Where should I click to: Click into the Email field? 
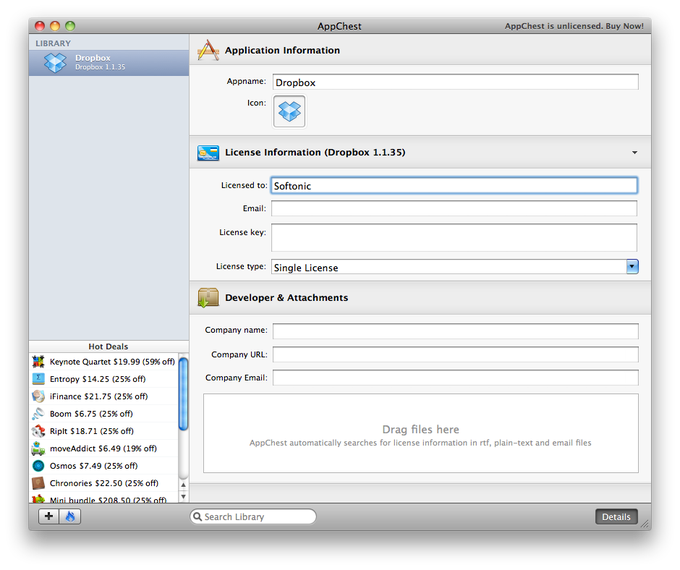pos(454,208)
